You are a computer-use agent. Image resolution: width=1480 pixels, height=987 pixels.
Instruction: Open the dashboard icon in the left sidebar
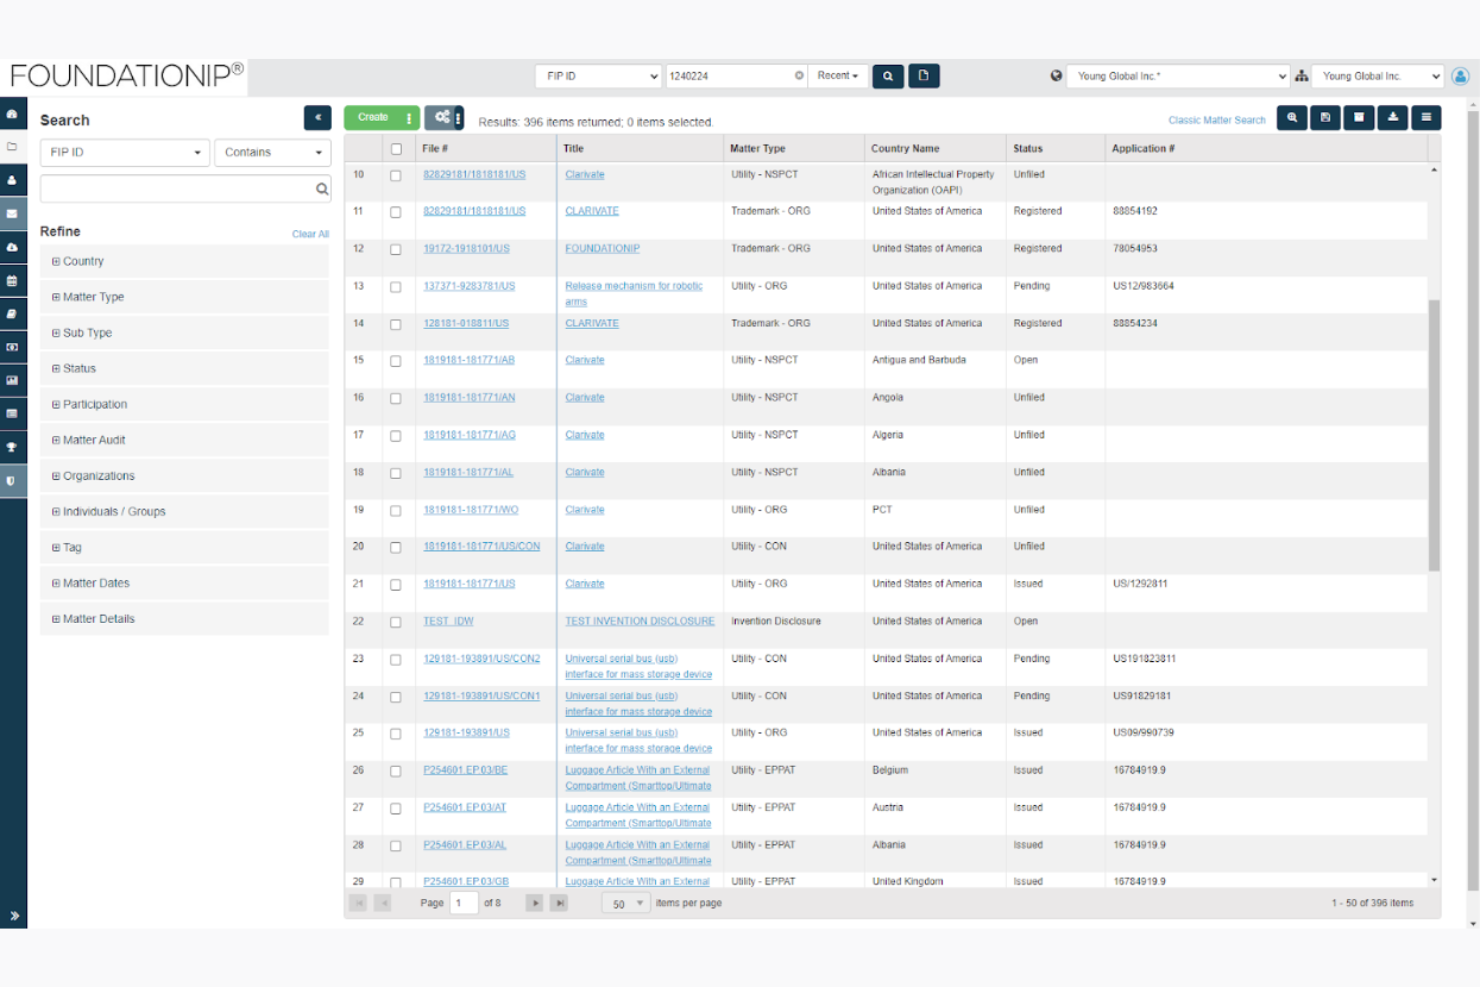12,114
